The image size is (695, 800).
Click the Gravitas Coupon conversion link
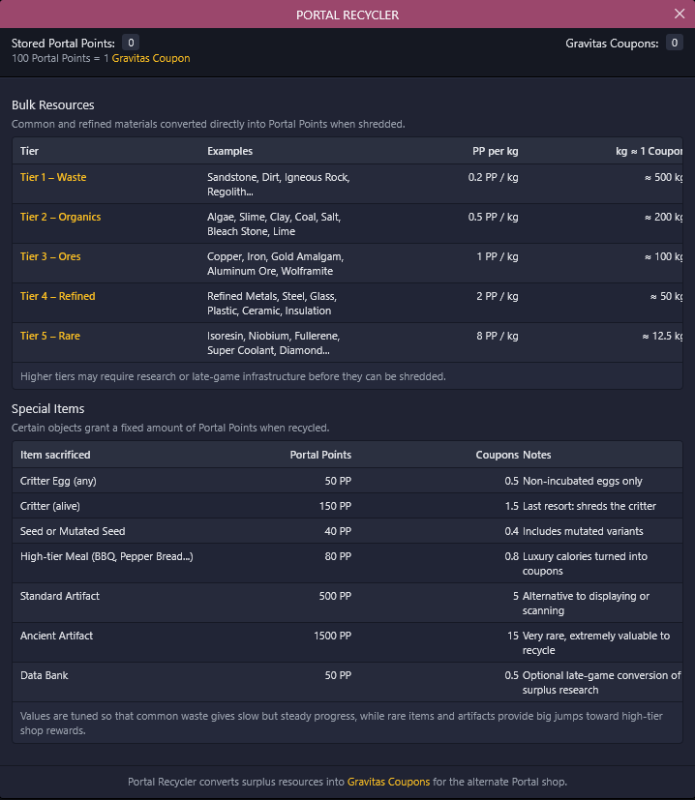tap(150, 58)
